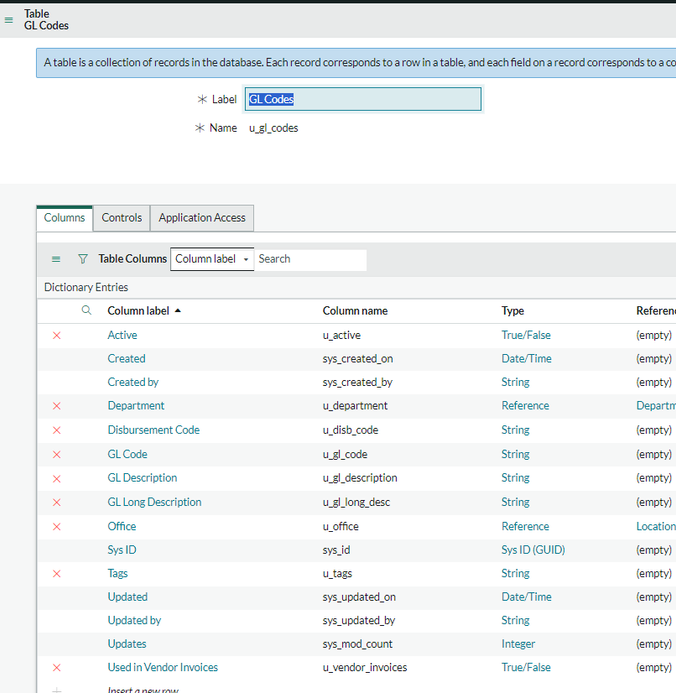This screenshot has height=693, width=676.
Task: Click the sys_created_on column name cell
Action: (358, 358)
